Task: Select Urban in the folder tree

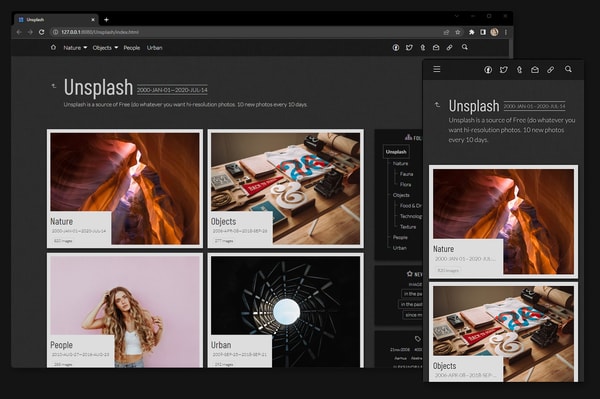Action: tap(399, 248)
